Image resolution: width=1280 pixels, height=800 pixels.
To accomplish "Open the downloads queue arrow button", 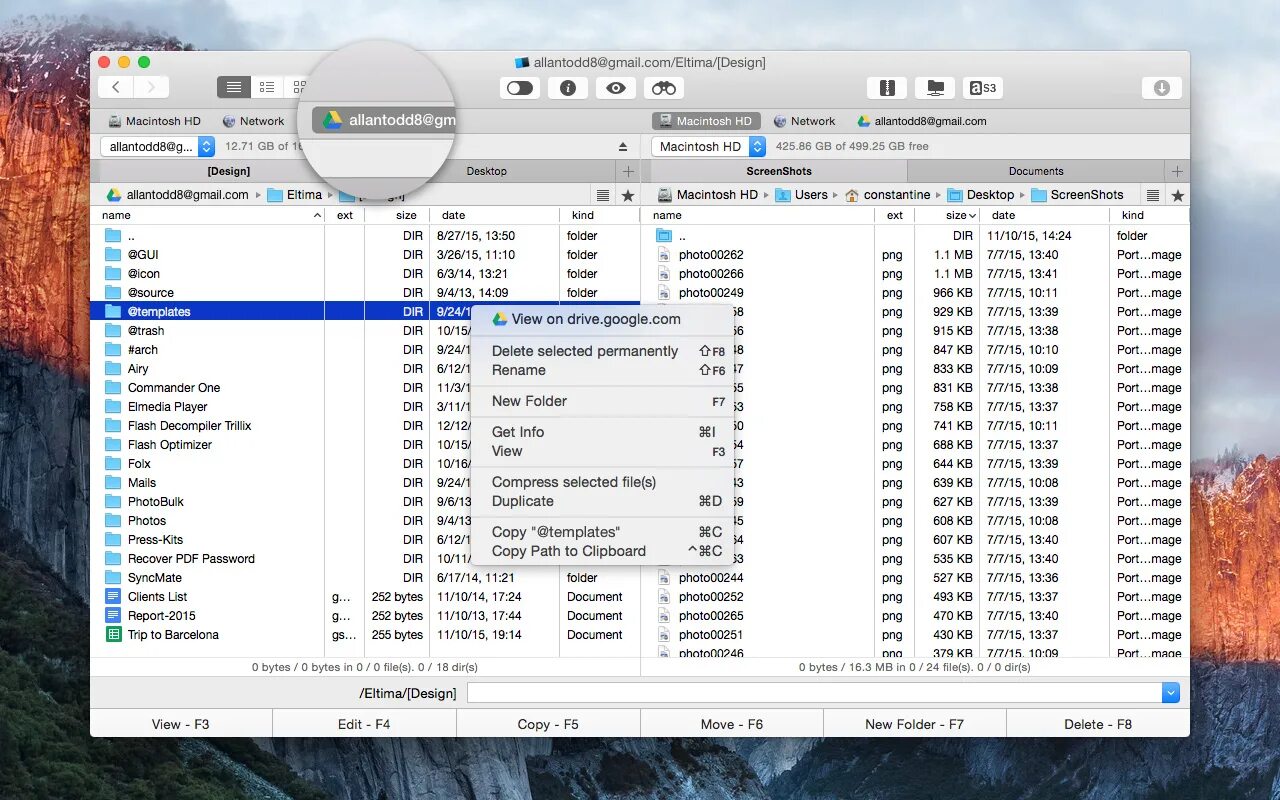I will 1162,88.
